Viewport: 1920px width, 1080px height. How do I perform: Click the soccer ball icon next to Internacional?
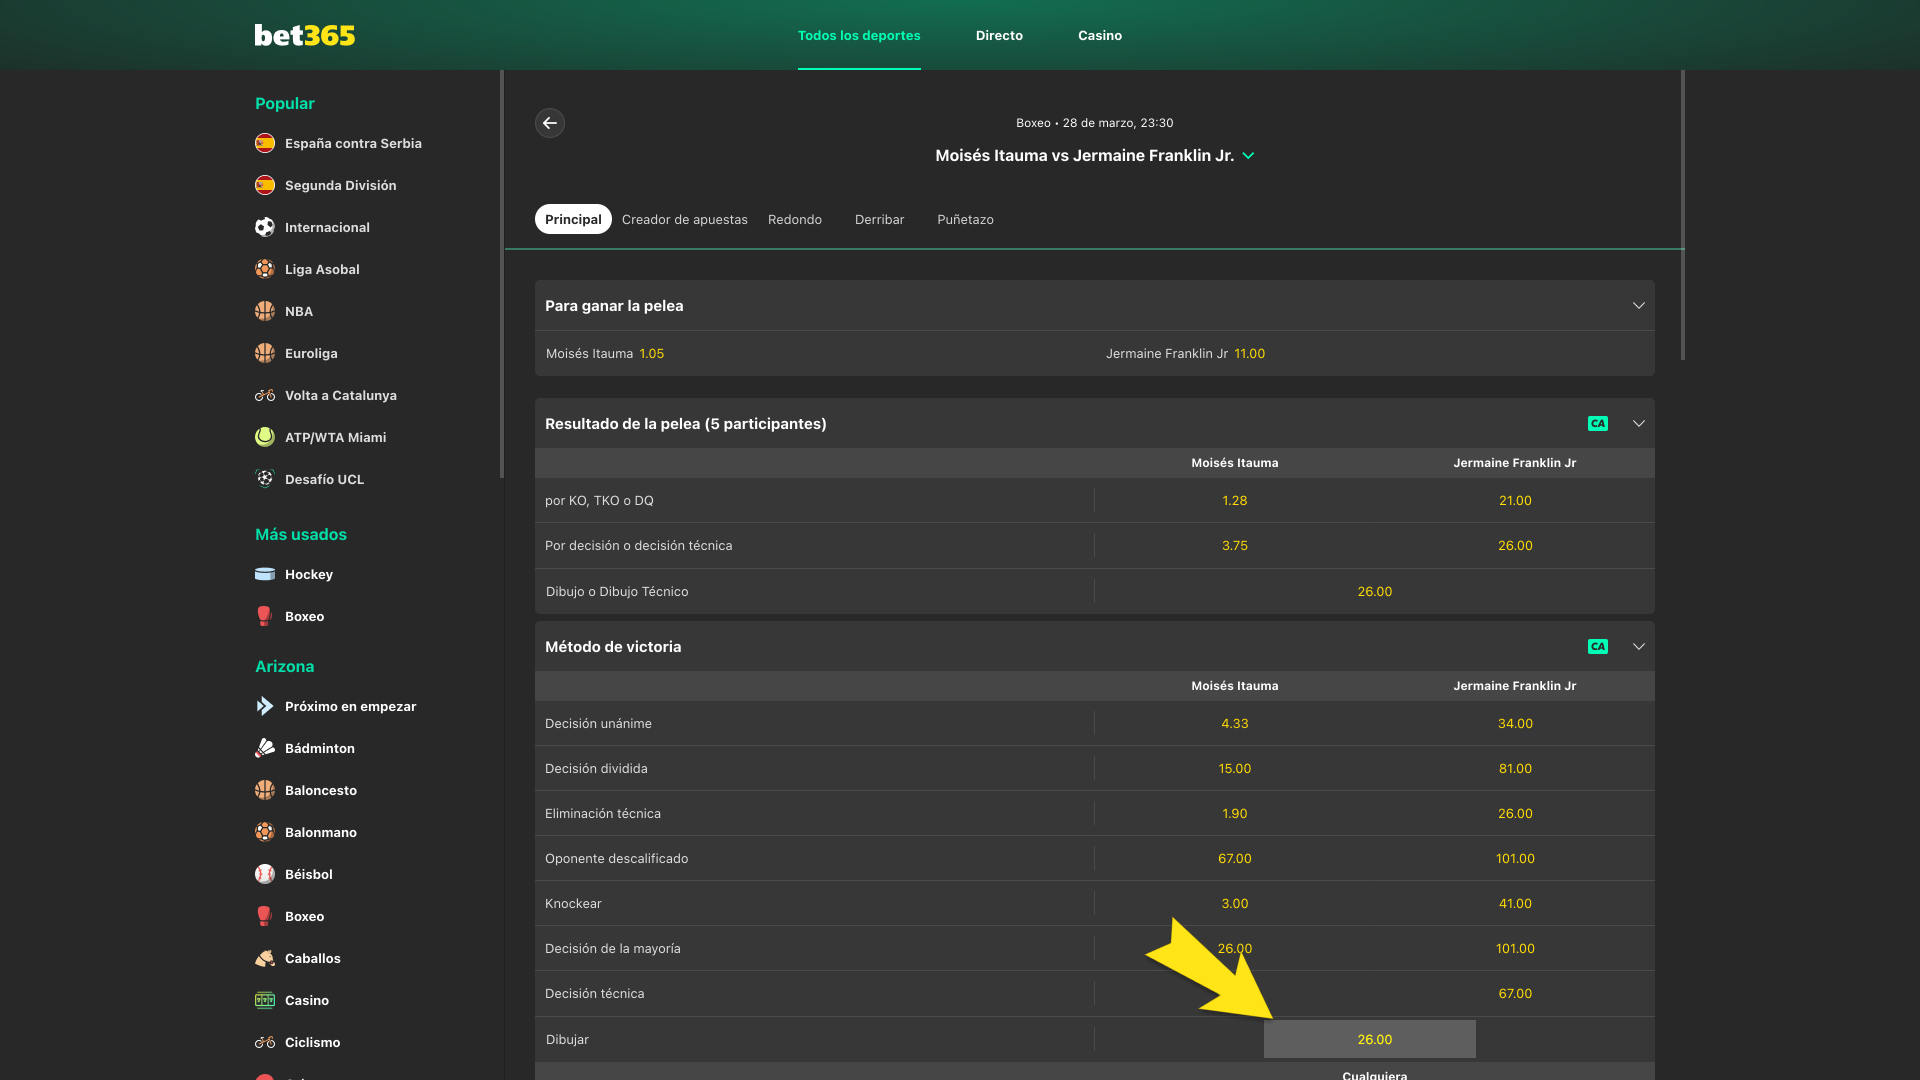point(265,227)
